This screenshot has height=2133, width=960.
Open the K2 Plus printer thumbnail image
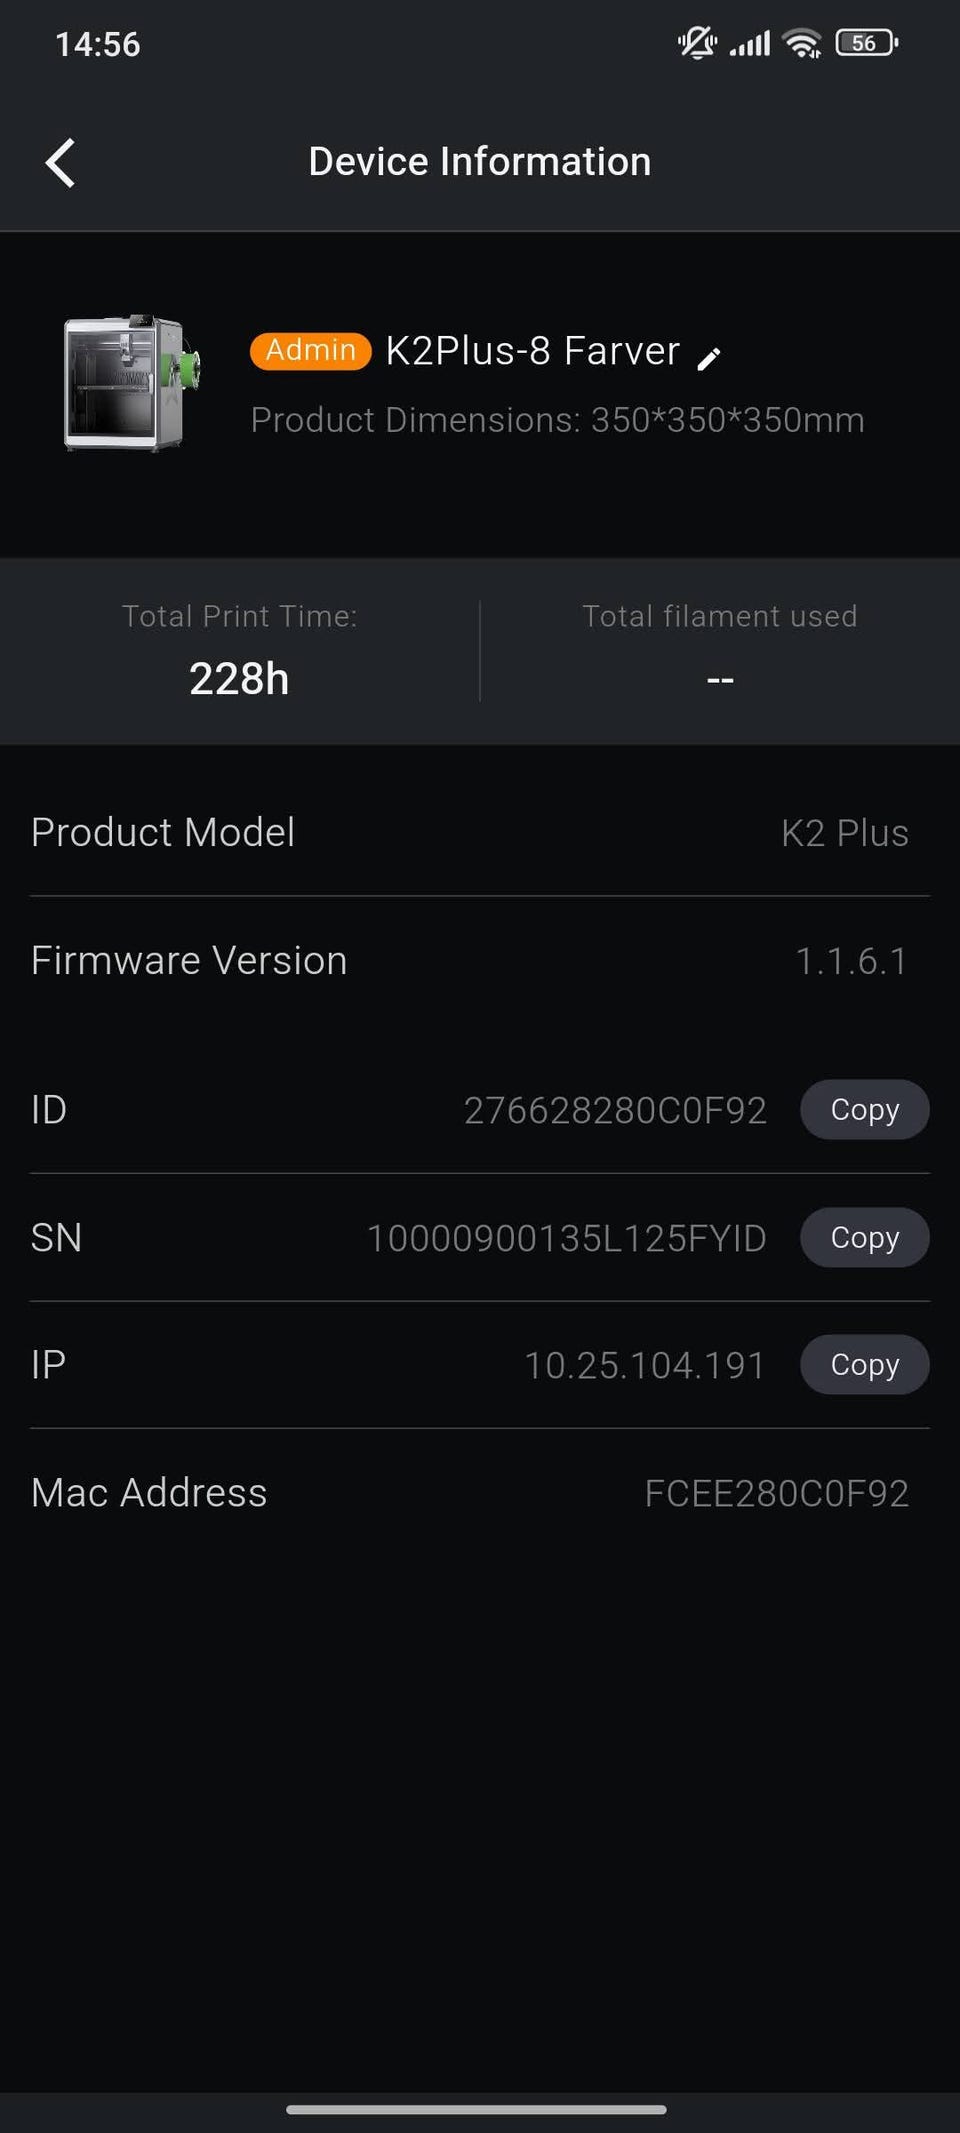coord(131,383)
